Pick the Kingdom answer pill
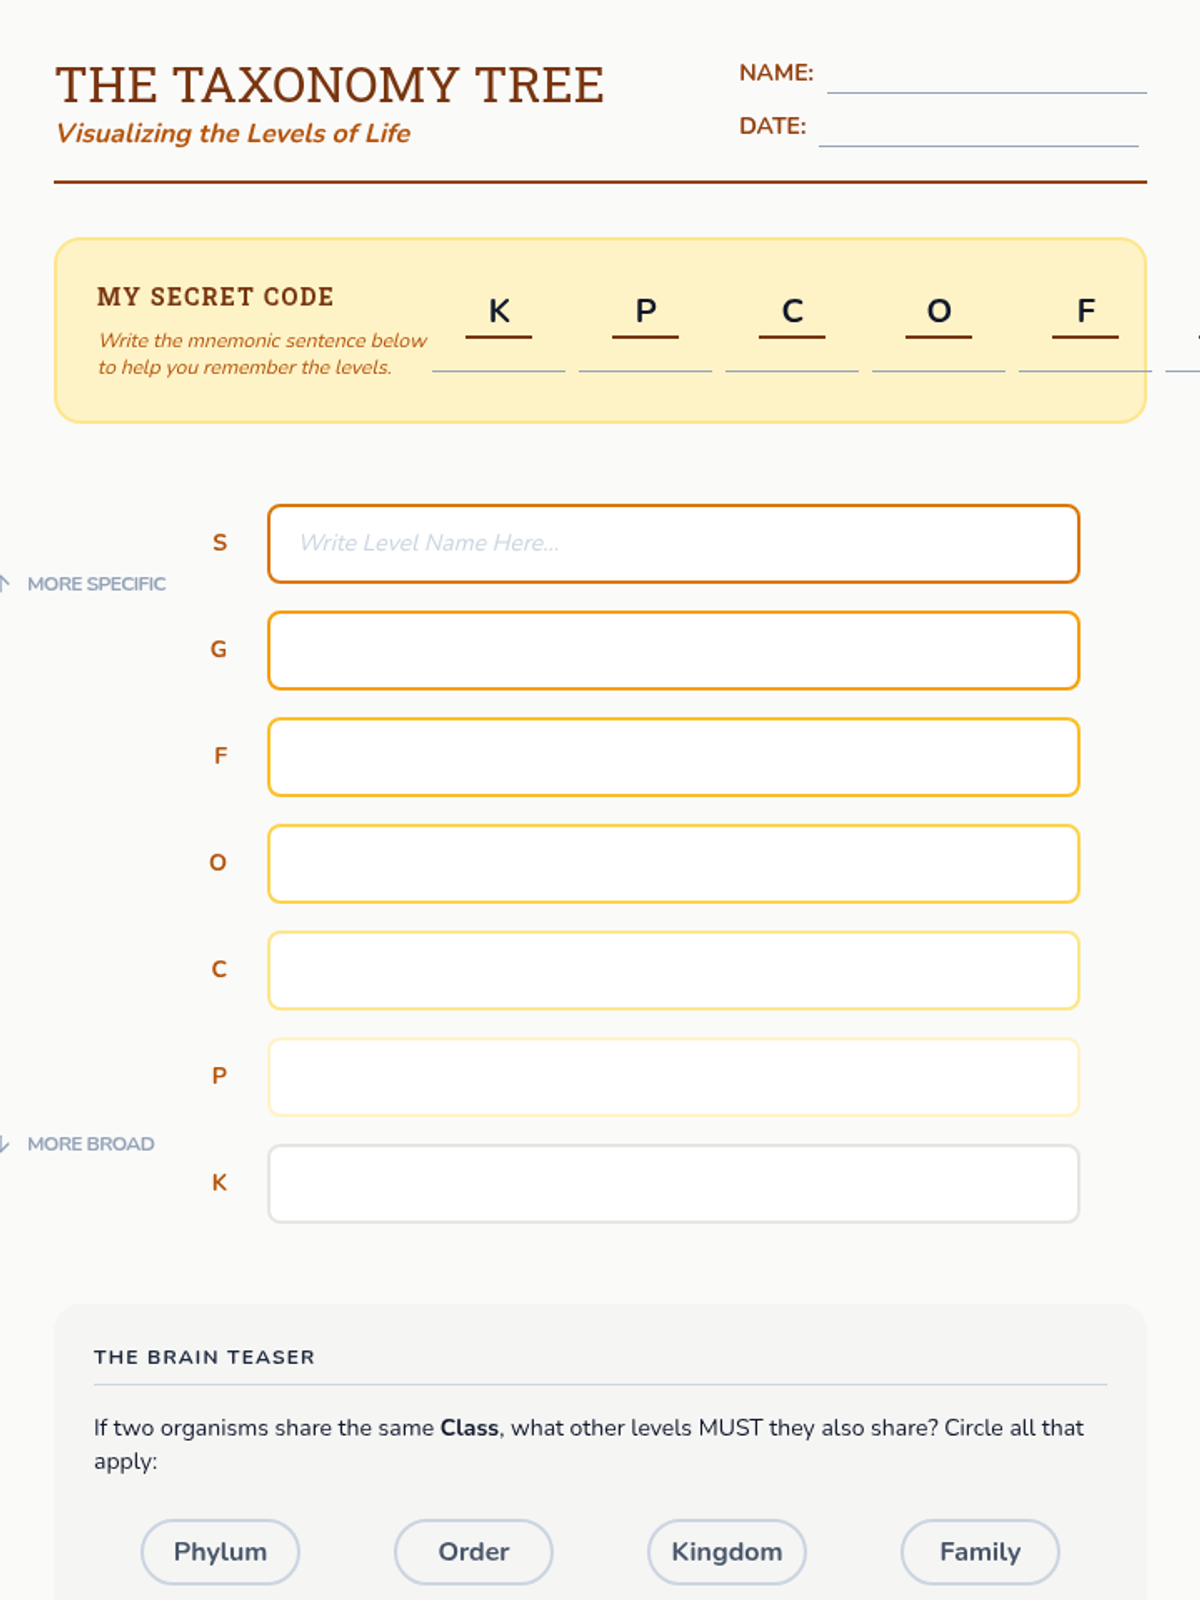 tap(727, 1552)
